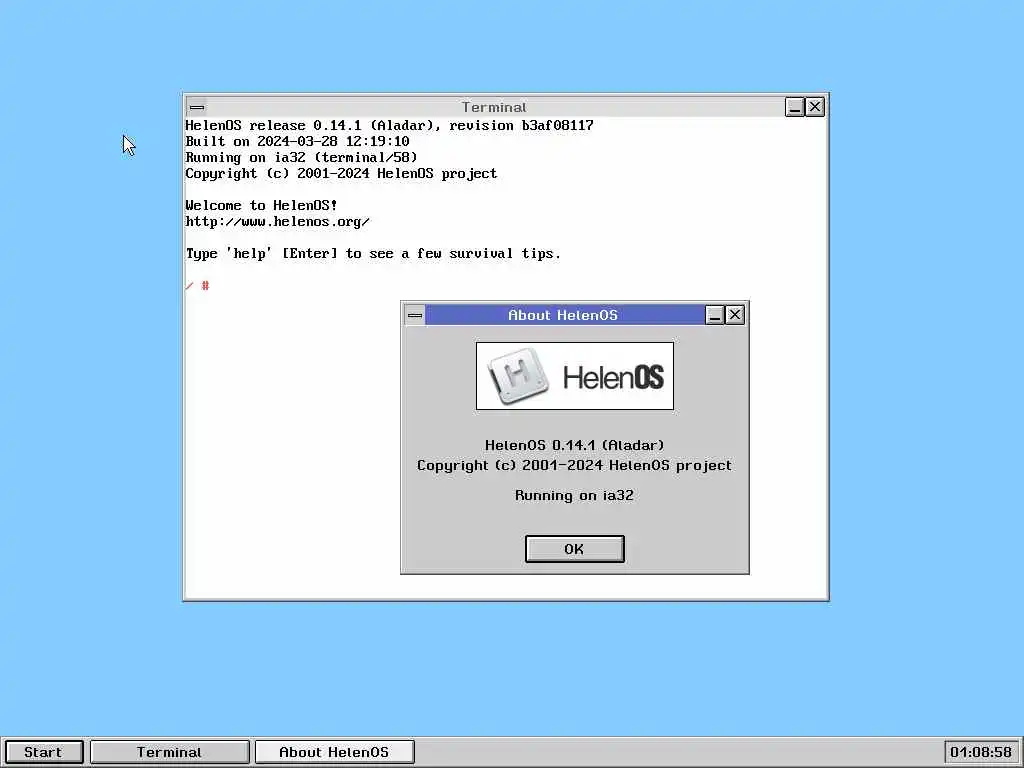Open the Terminal window system menu icon

tap(197, 107)
